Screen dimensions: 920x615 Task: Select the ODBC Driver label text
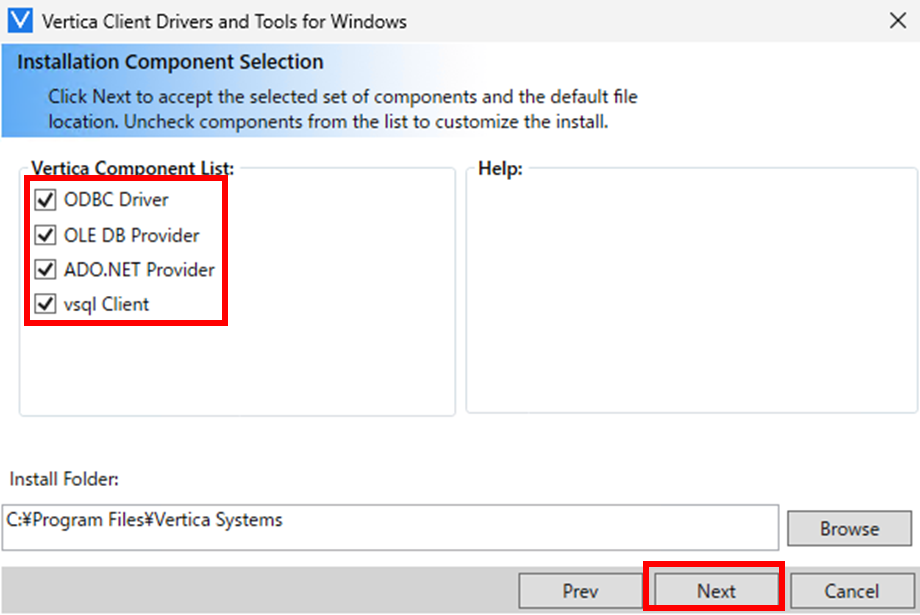tap(116, 200)
